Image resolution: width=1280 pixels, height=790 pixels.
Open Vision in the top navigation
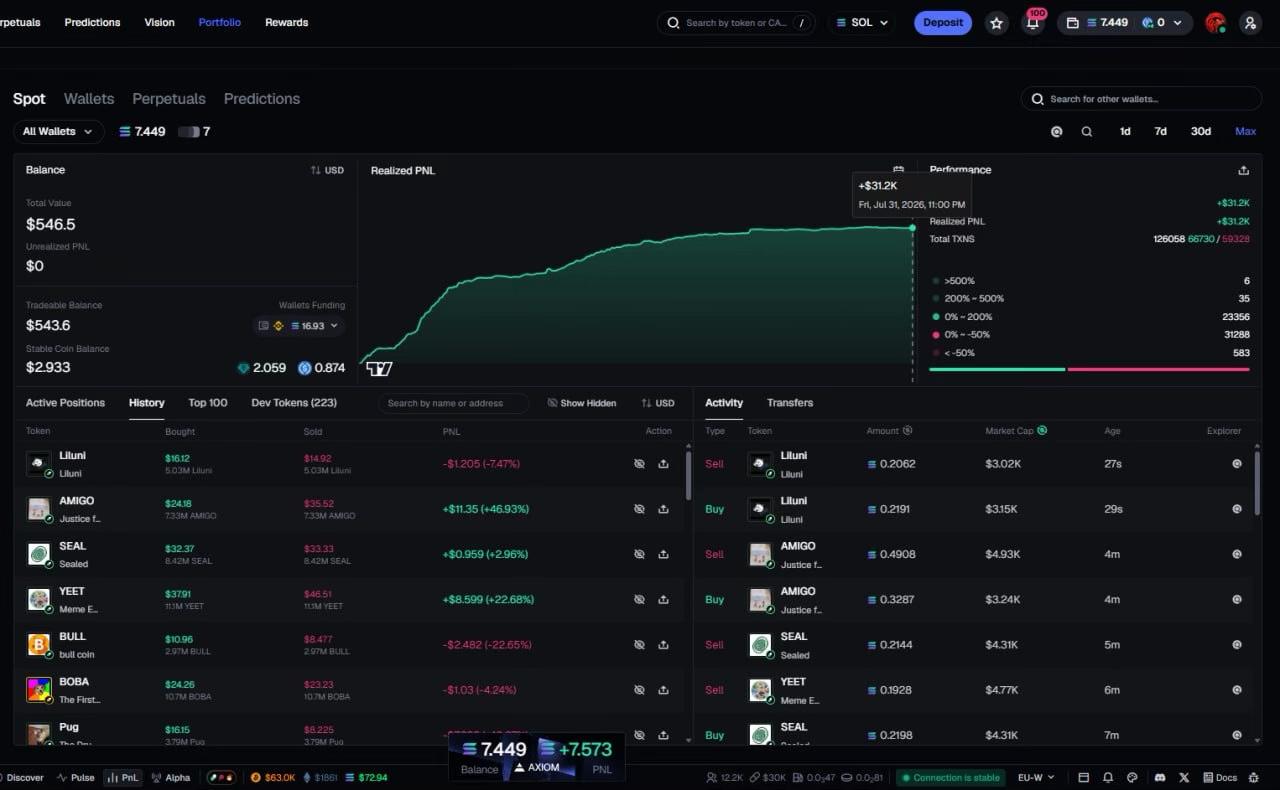(x=159, y=22)
